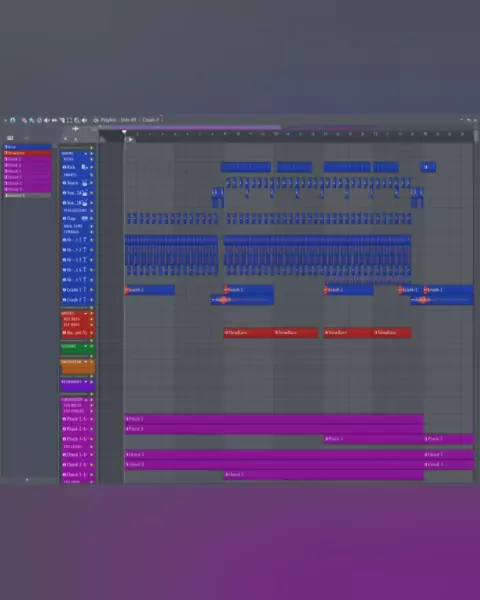
Task: Select the Kick pattern in the picker
Action: click(28, 147)
